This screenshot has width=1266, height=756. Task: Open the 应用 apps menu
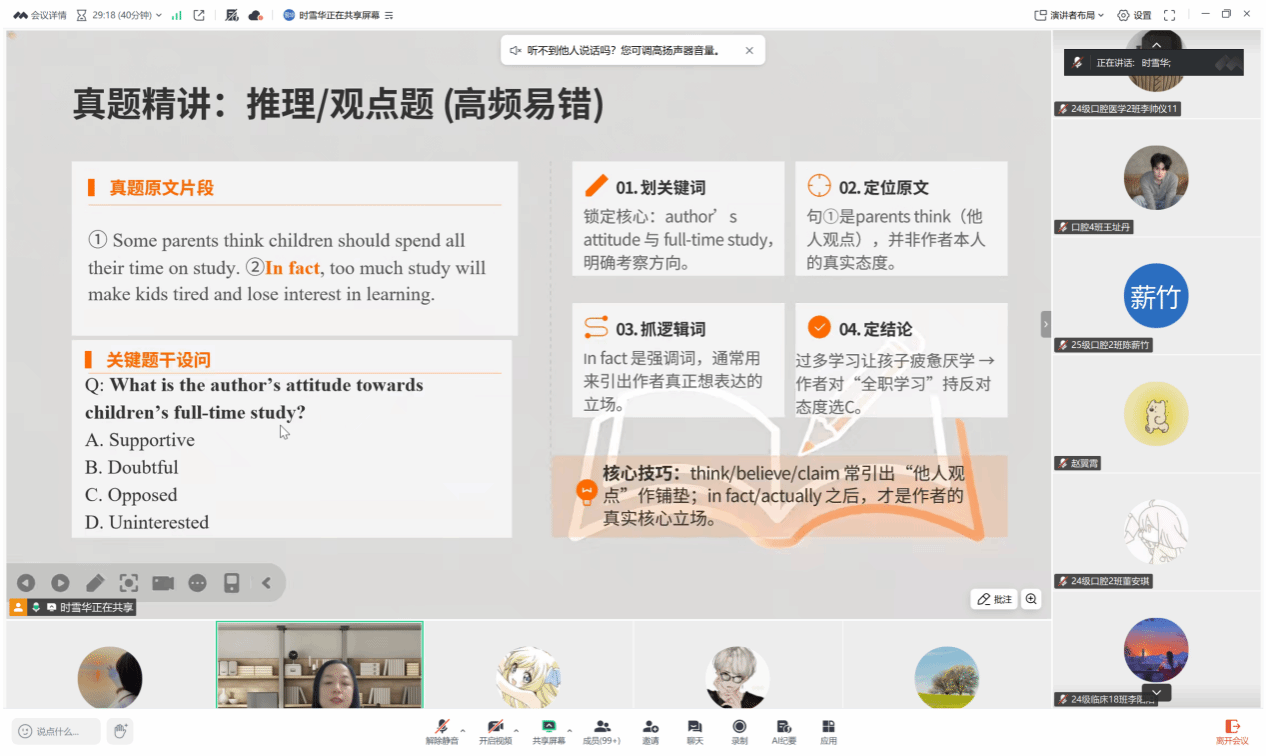click(x=828, y=732)
